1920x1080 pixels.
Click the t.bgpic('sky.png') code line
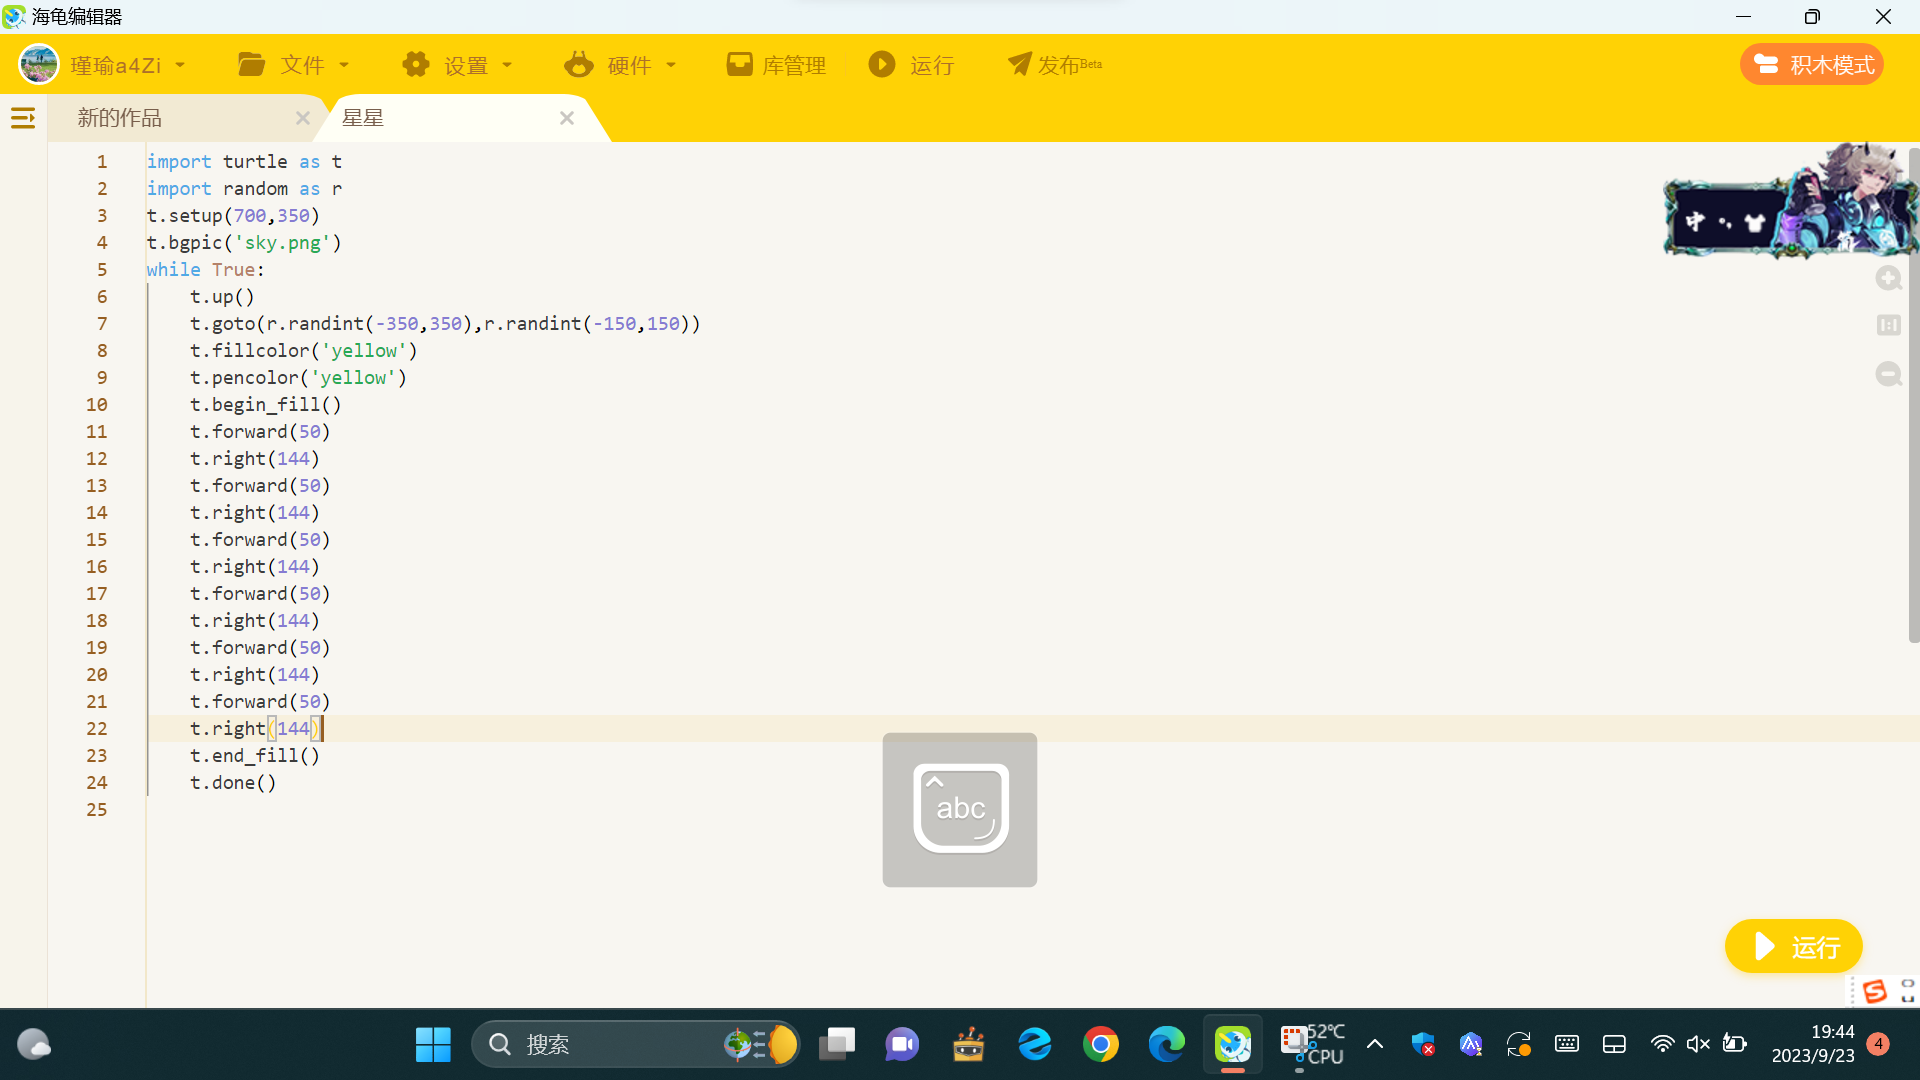coord(244,243)
